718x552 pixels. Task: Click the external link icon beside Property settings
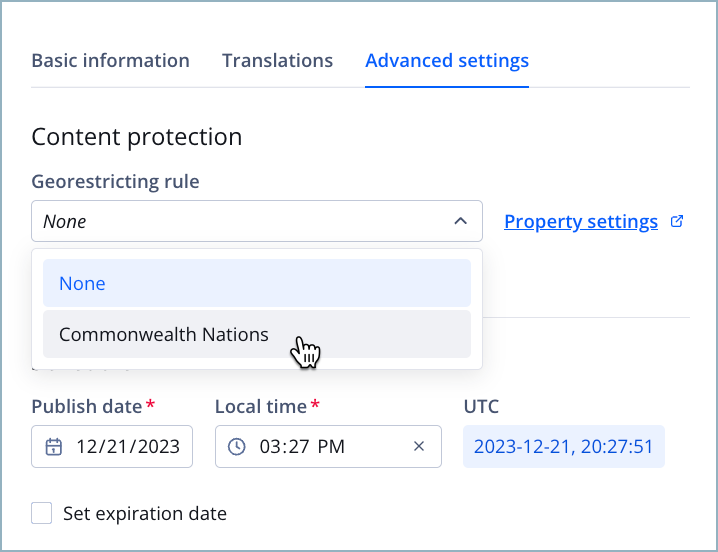tap(677, 221)
